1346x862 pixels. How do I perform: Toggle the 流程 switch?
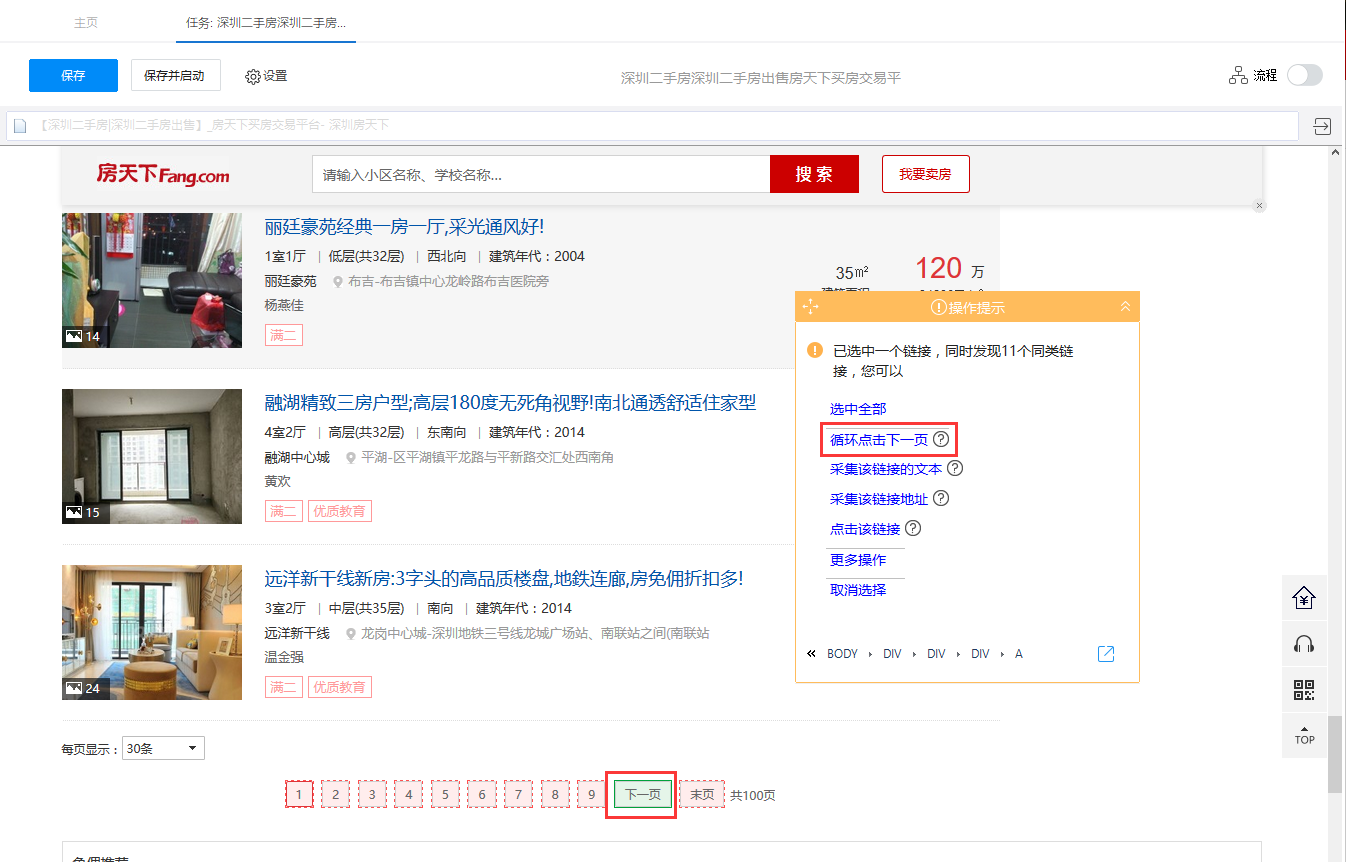coord(1304,75)
